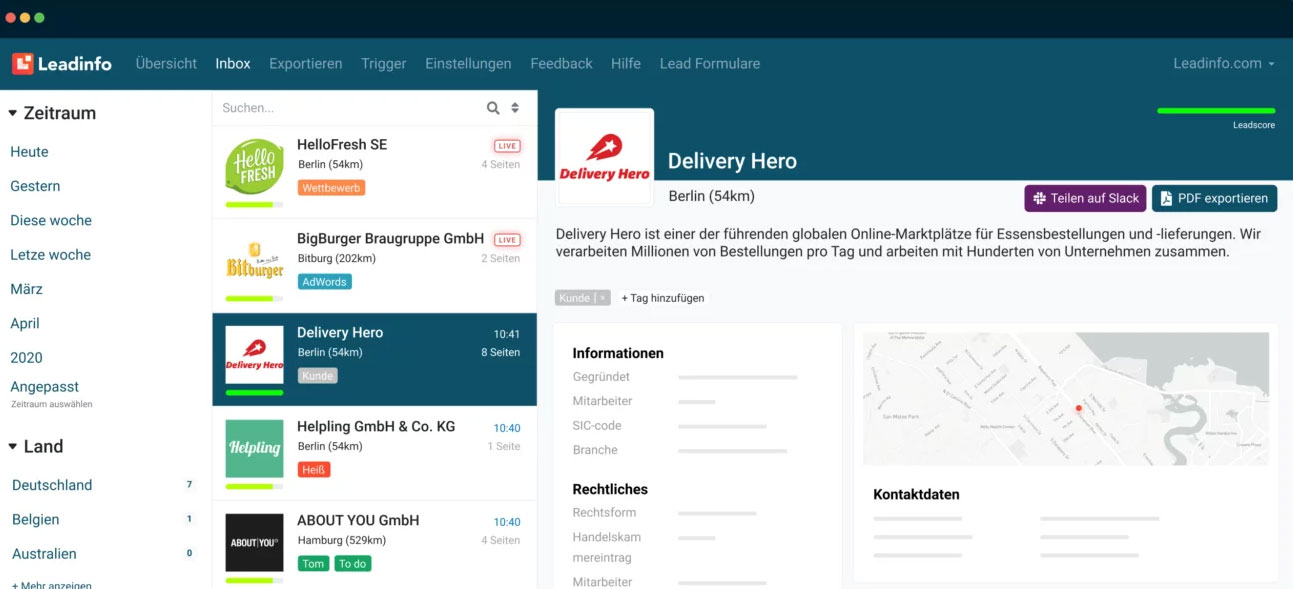
Task: Click the Leadscore bar in the detail header
Action: (x=1216, y=111)
